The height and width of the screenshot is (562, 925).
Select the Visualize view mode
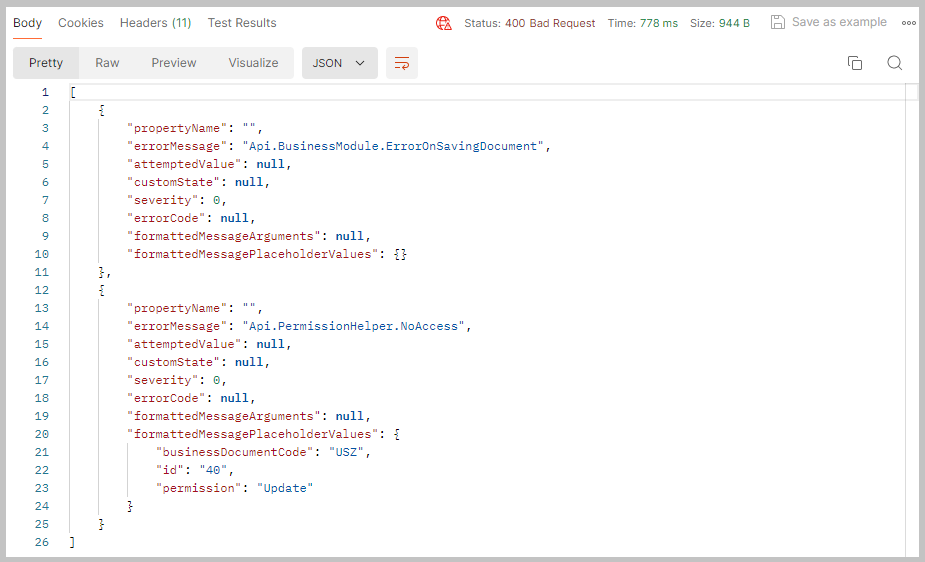(x=253, y=63)
